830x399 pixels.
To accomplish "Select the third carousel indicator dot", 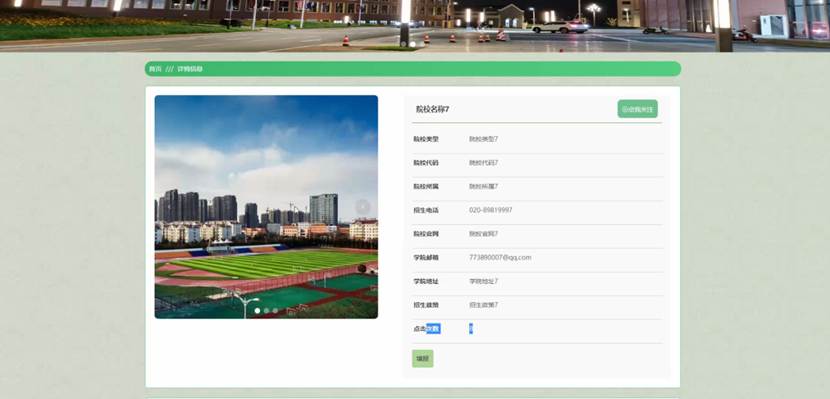I will pos(275,311).
